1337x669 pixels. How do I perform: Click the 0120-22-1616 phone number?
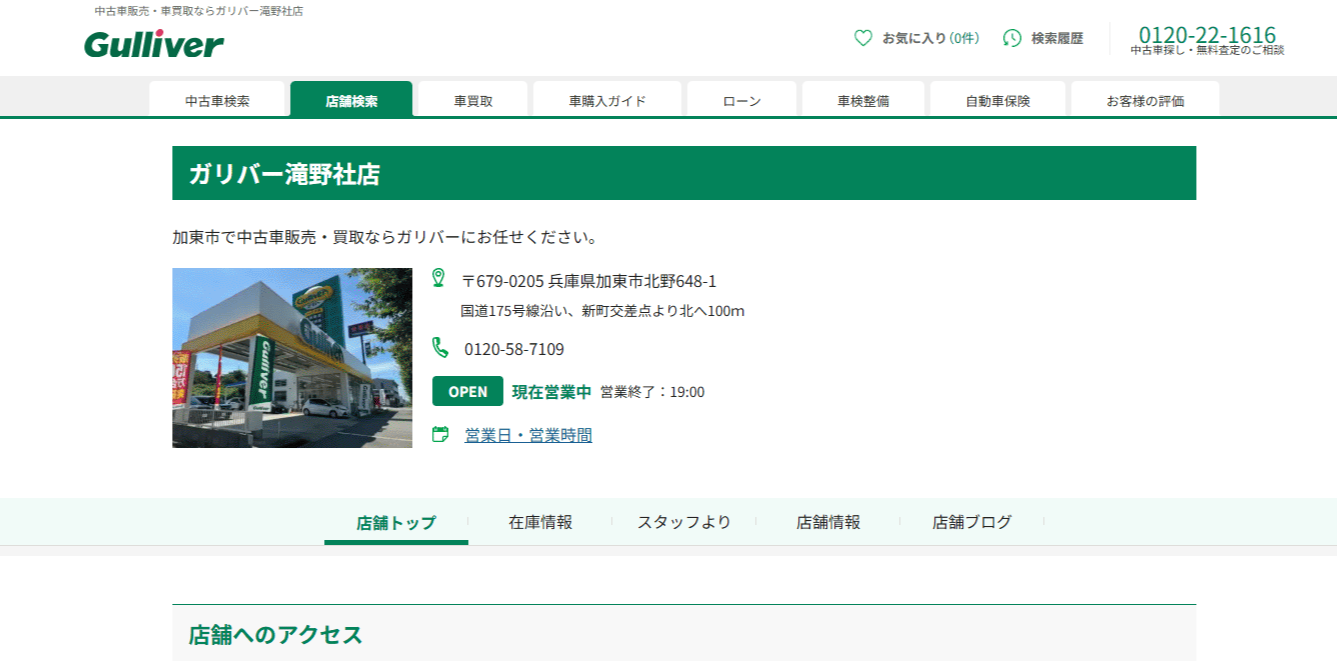[1207, 34]
